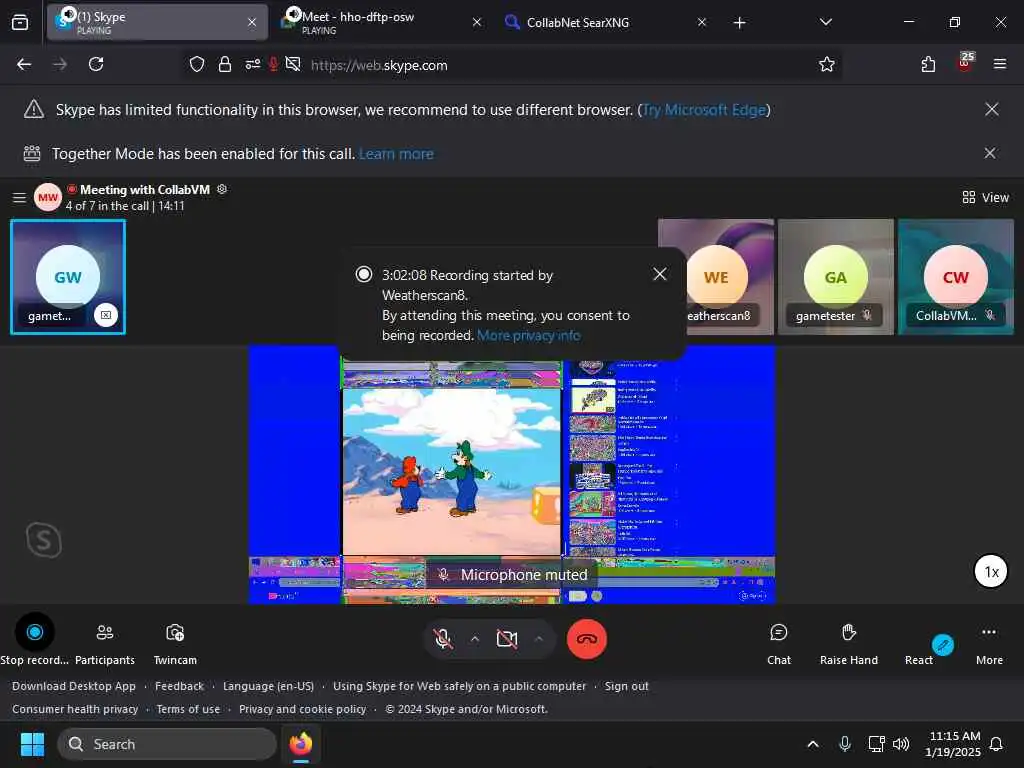Follow the Try Microsoft Edge link

tap(704, 110)
